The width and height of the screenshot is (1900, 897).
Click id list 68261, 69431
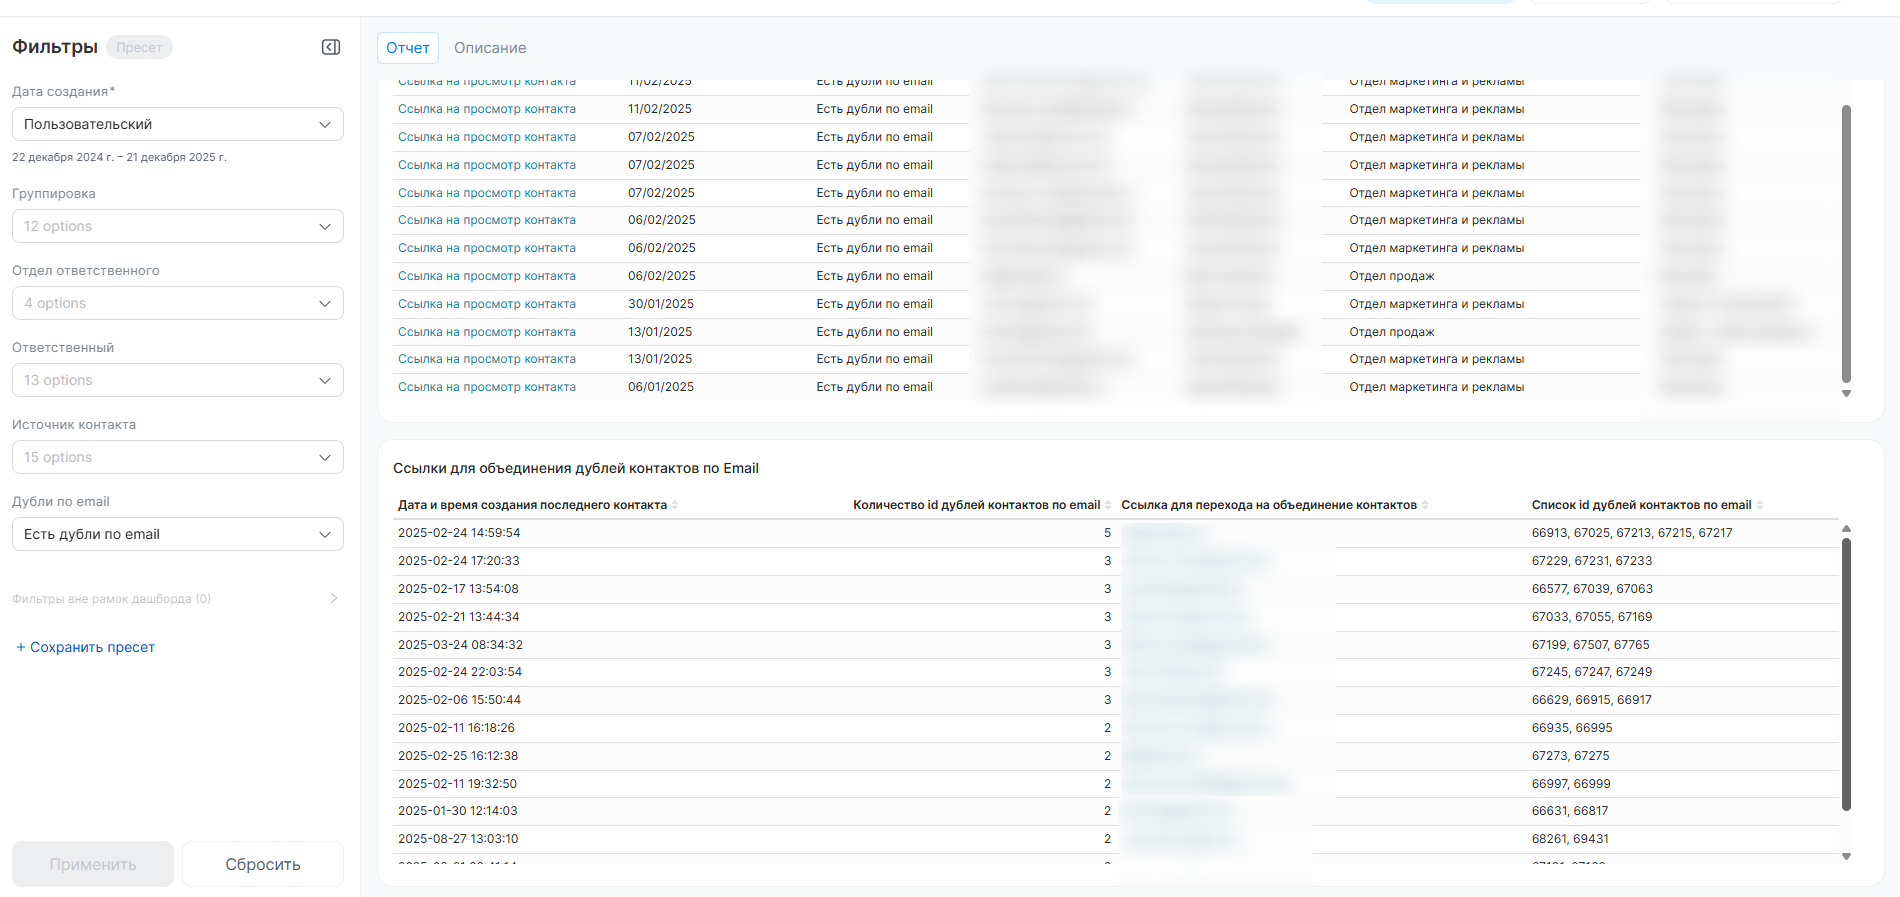1571,839
